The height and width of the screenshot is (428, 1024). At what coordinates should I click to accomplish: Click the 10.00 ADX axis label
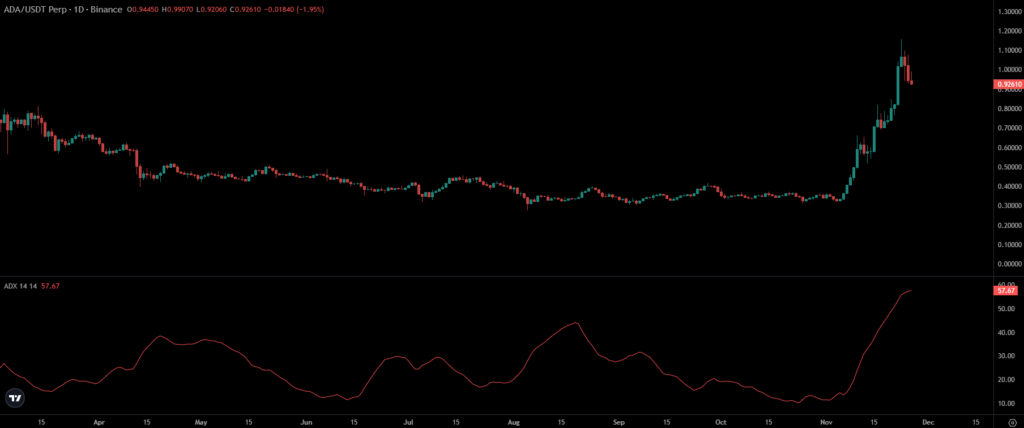pos(1006,404)
